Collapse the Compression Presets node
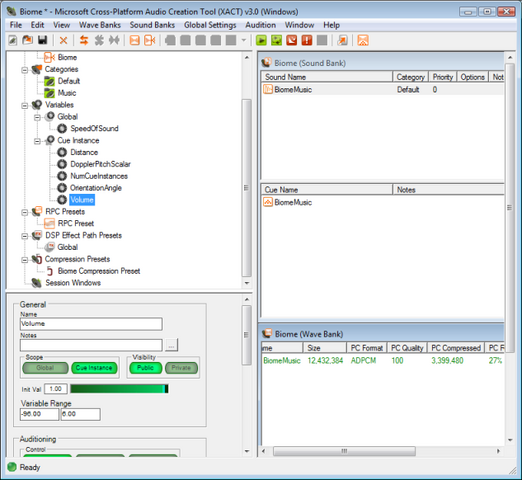Image resolution: width=522 pixels, height=480 pixels. (25, 260)
